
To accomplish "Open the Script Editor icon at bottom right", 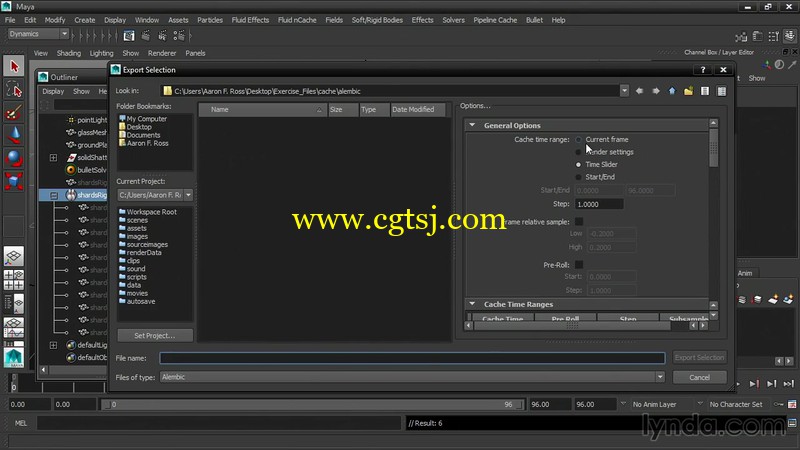I will (x=792, y=423).
